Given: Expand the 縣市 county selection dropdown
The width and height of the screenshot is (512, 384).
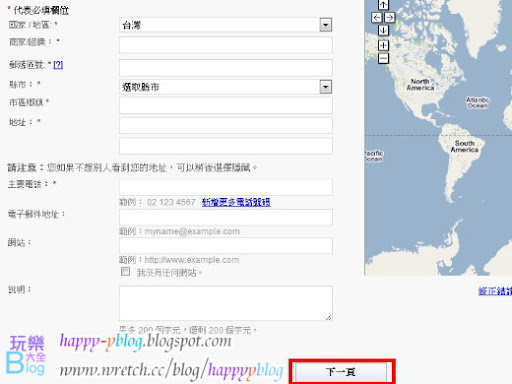Looking at the screenshot, I should coord(226,87).
